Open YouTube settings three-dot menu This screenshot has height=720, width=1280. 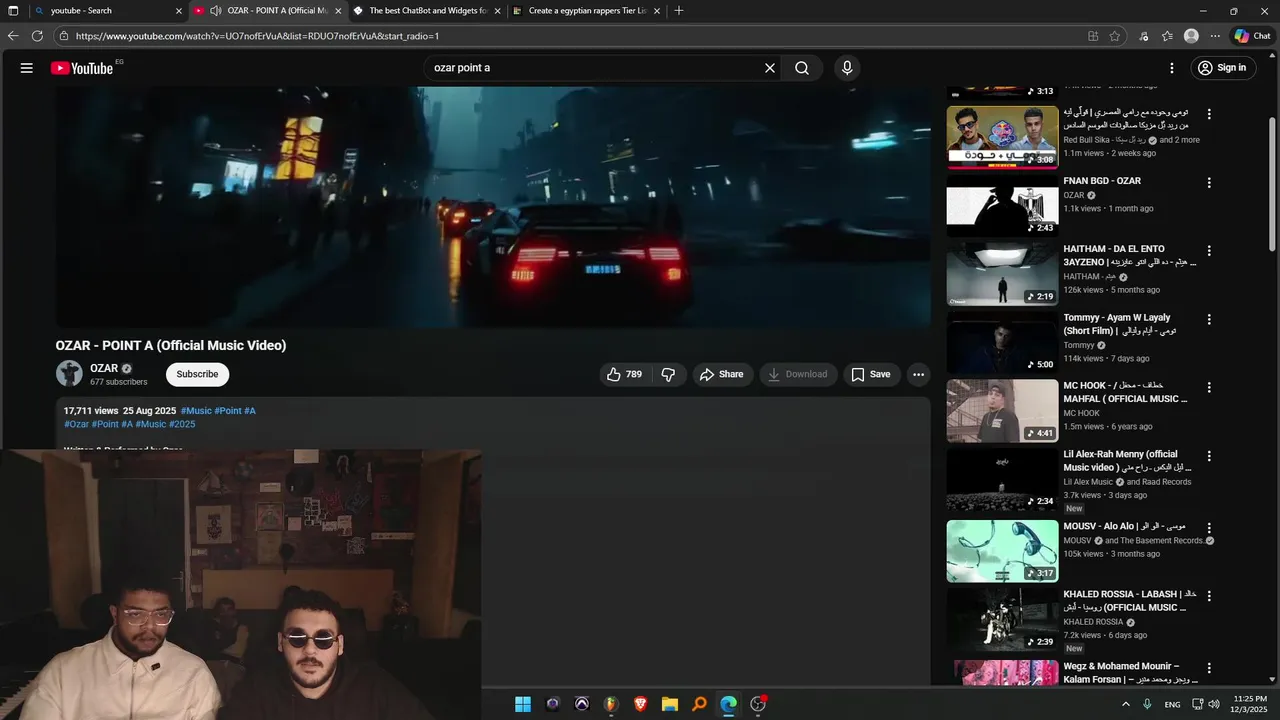point(1172,68)
